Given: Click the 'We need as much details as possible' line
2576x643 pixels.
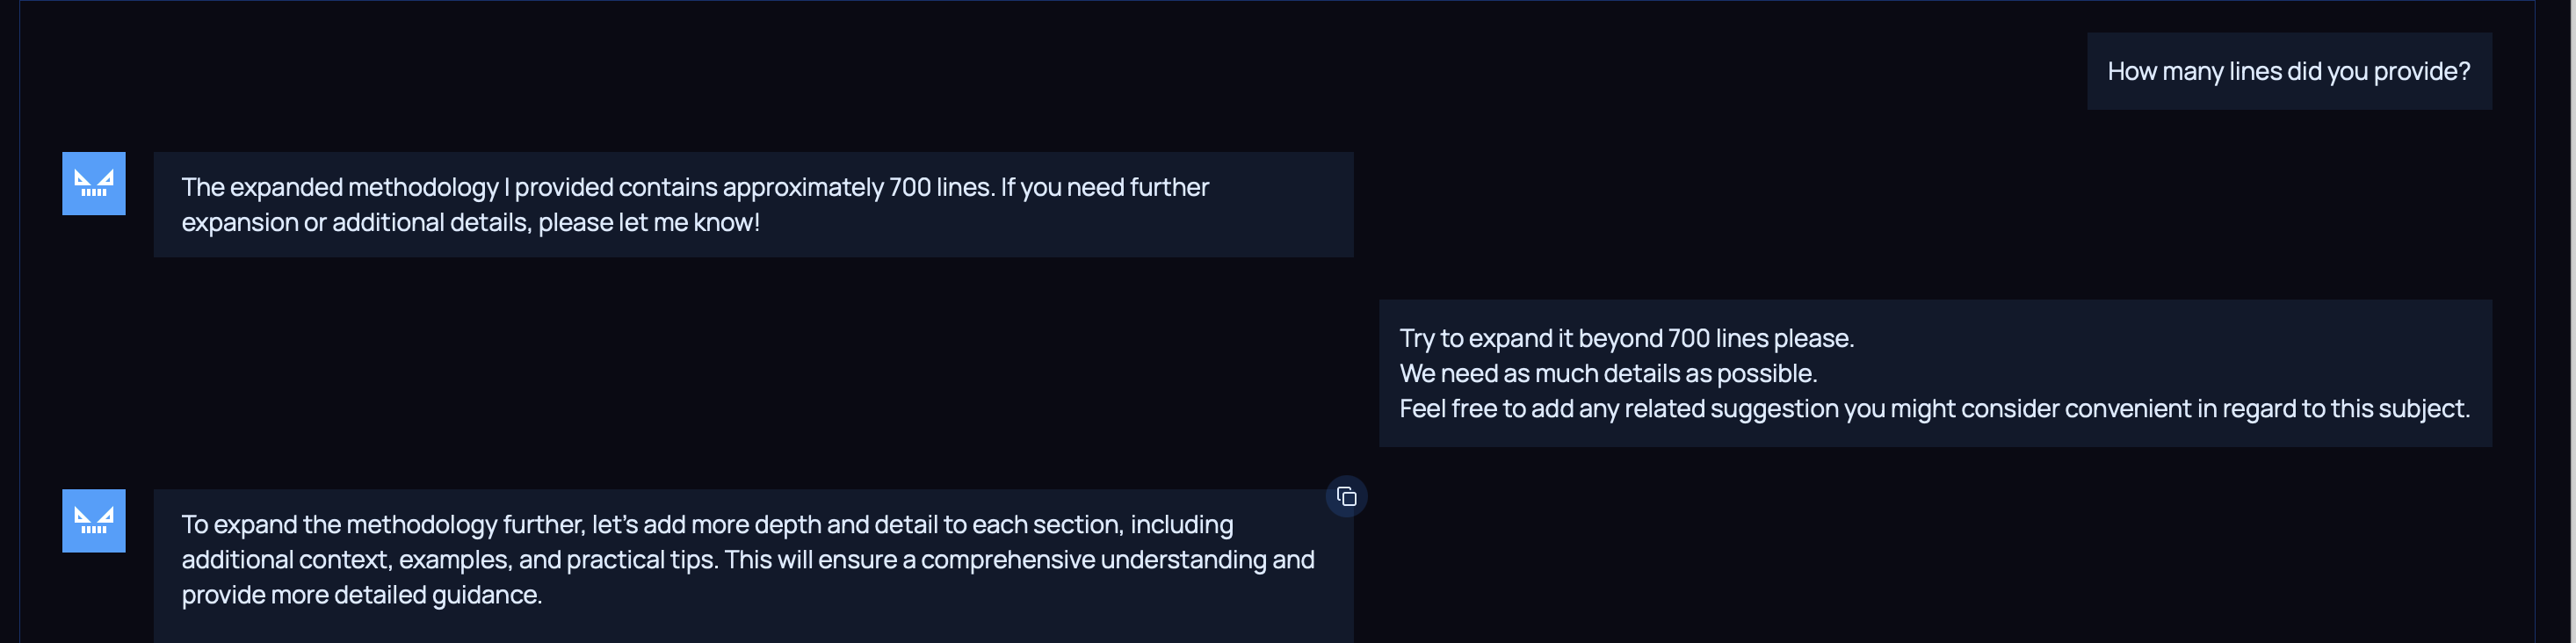Looking at the screenshot, I should 1607,373.
